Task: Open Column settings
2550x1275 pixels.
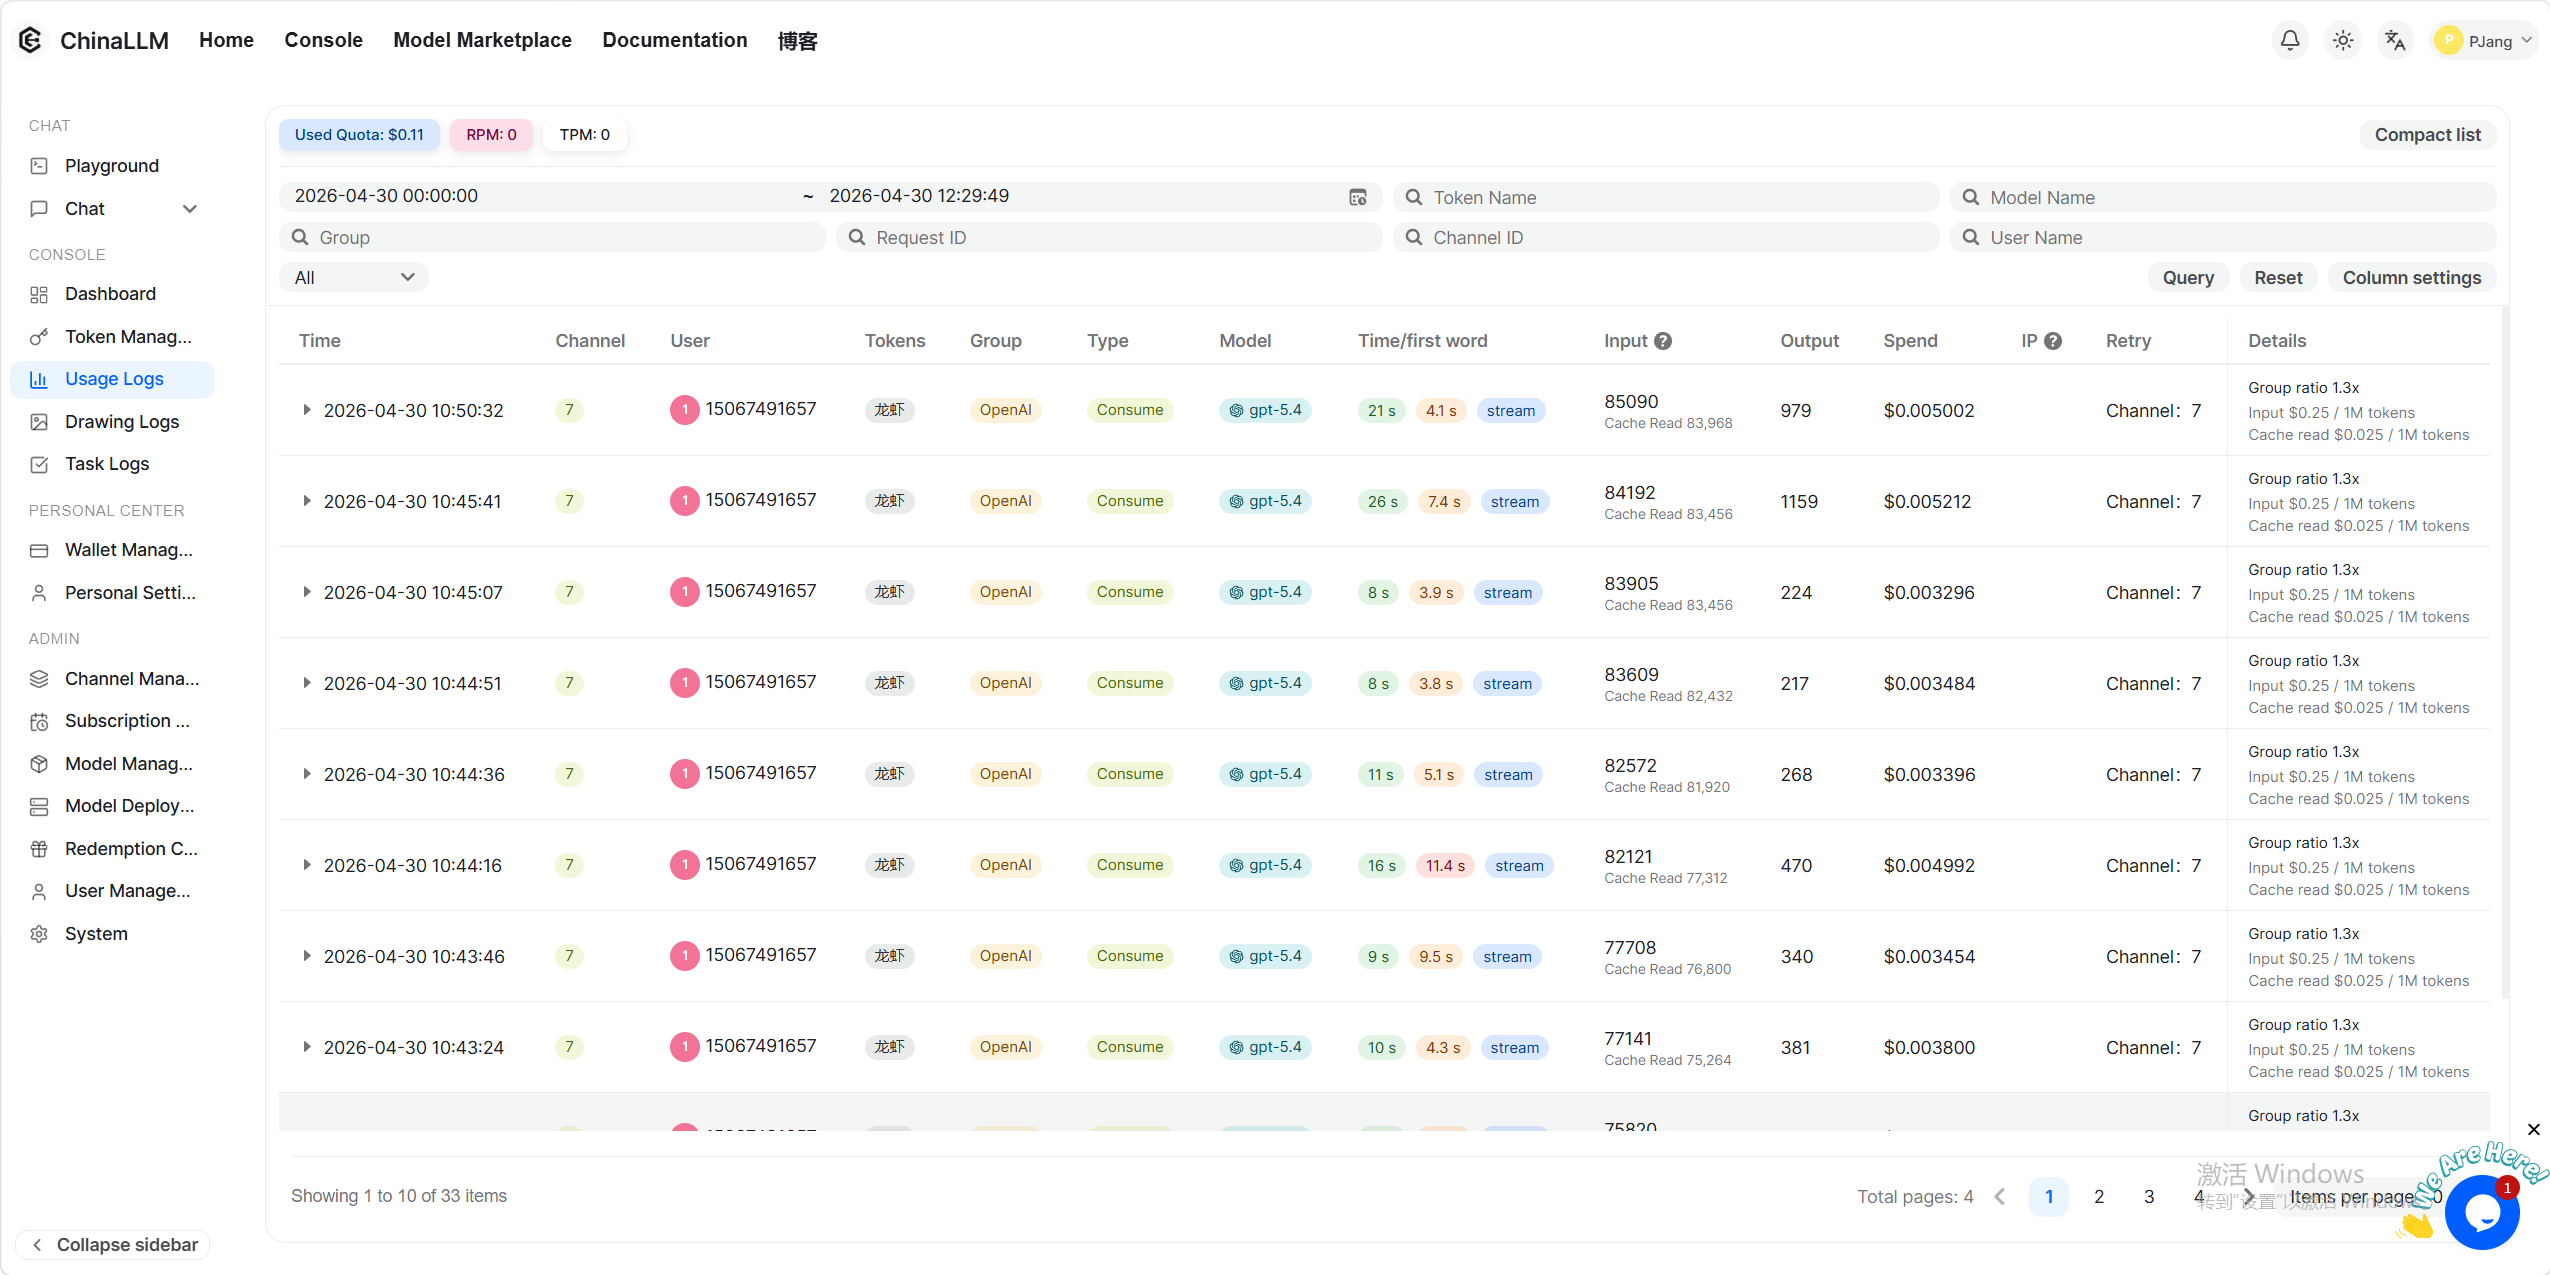Action: tap(2411, 278)
